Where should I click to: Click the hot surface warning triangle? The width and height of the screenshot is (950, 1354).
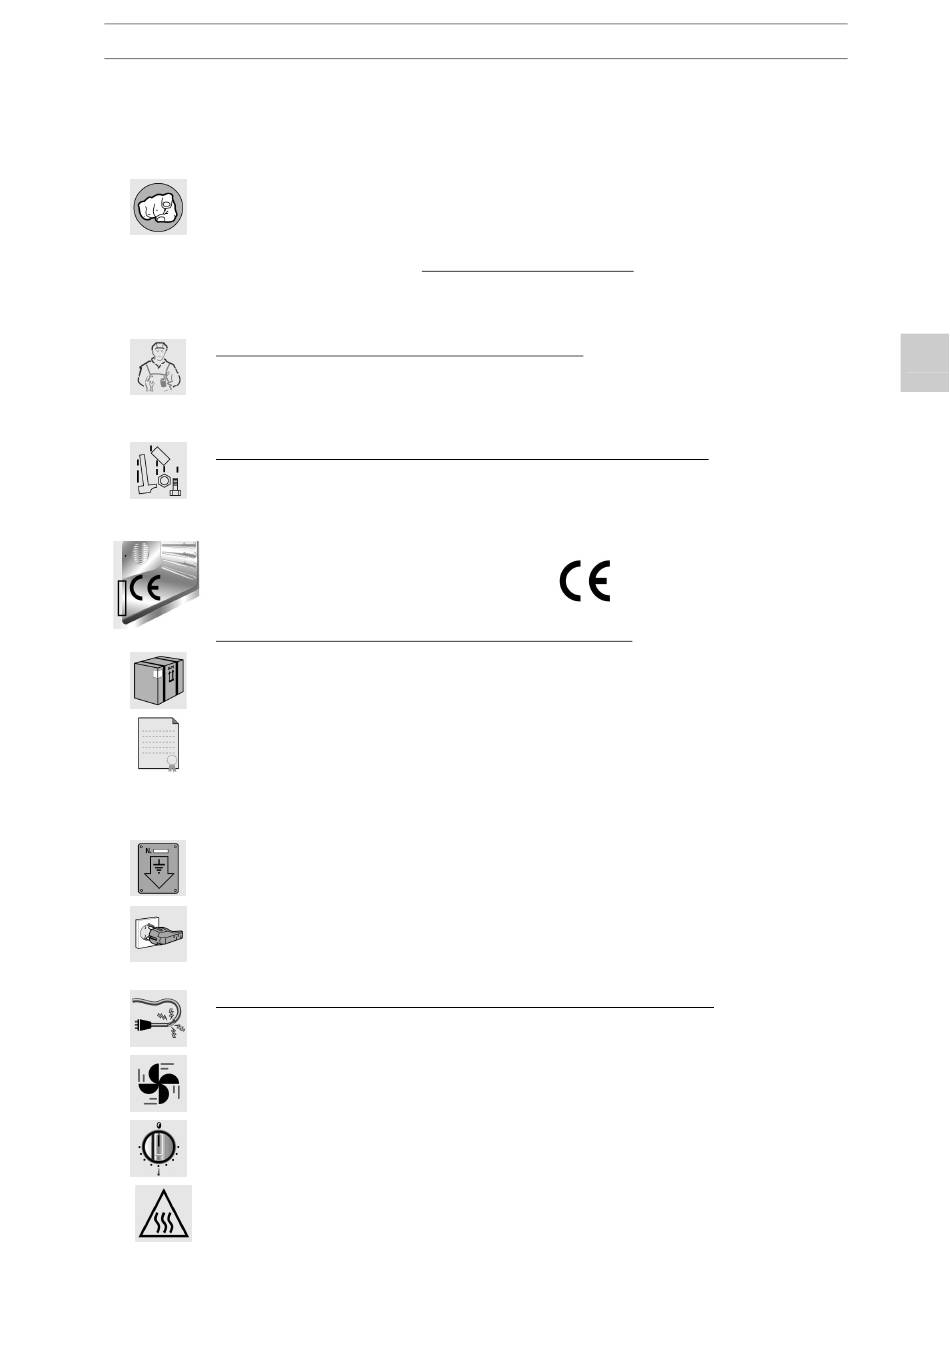pos(163,1213)
